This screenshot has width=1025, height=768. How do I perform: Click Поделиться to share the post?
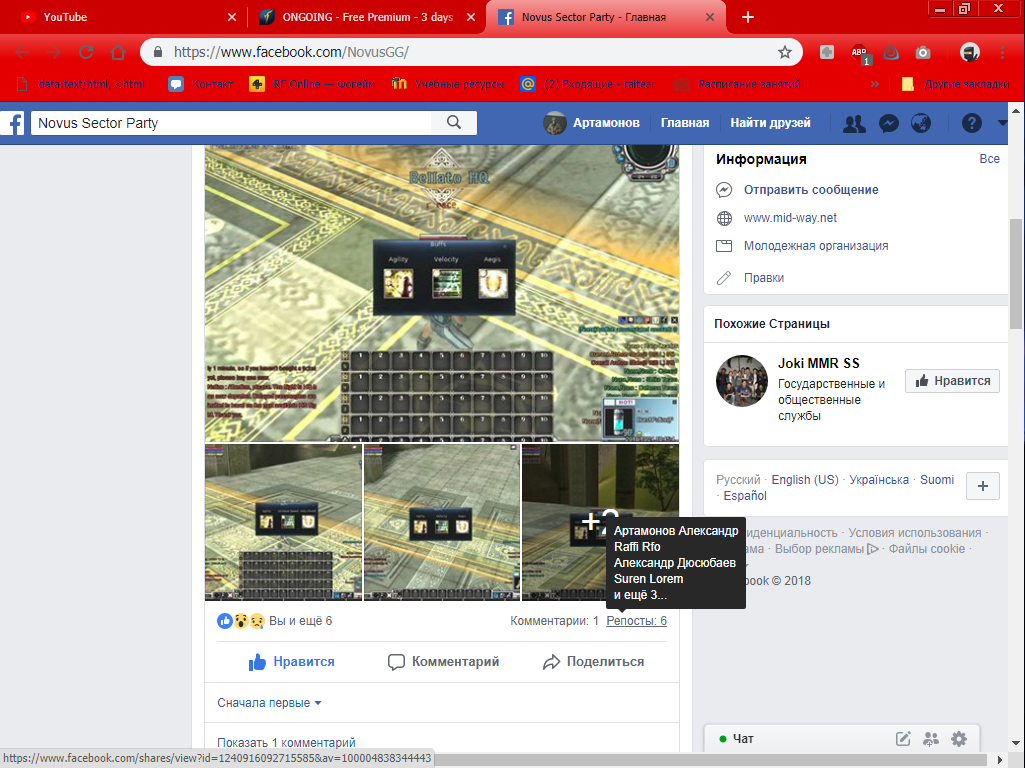(593, 662)
